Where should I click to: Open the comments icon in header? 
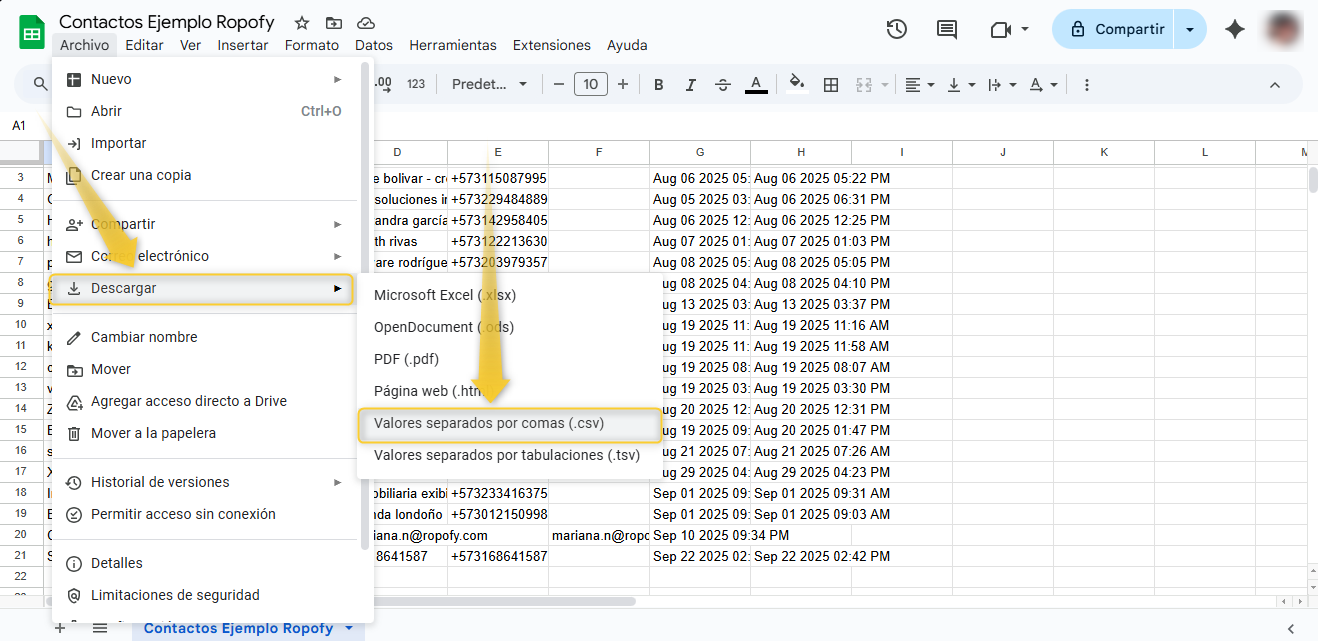point(946,29)
